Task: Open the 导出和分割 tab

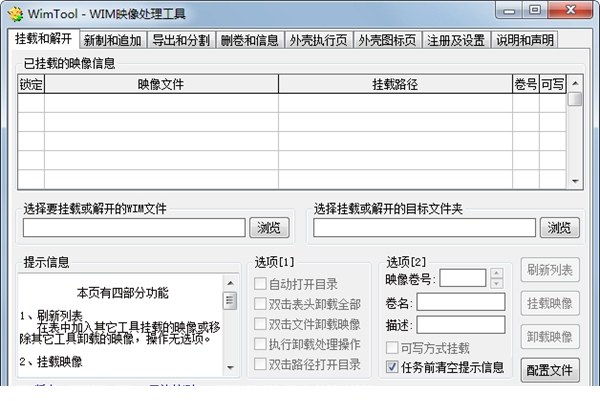Action: coord(181,40)
